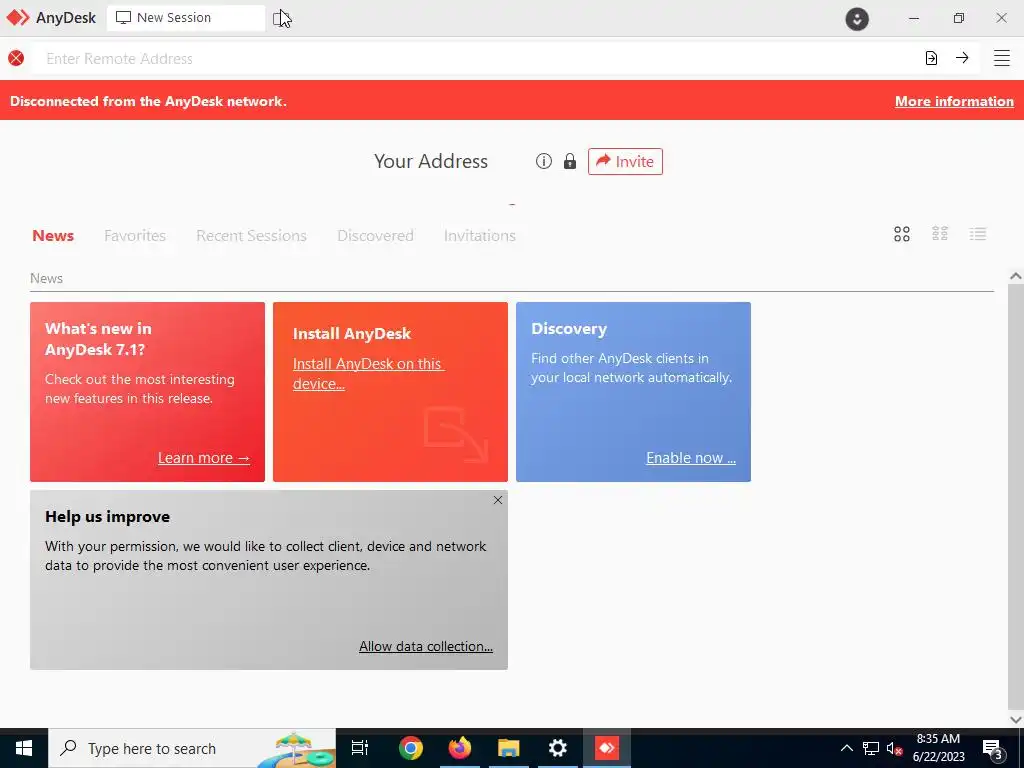Click the AnyDesk taskbar icon
Screen dimensions: 1024x768
click(x=607, y=748)
